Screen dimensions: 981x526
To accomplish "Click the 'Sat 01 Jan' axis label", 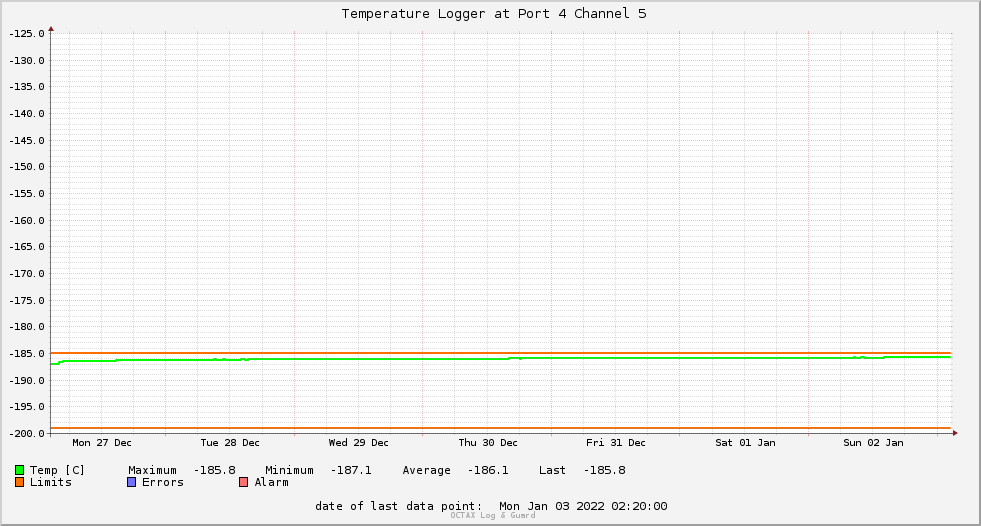I will point(745,443).
